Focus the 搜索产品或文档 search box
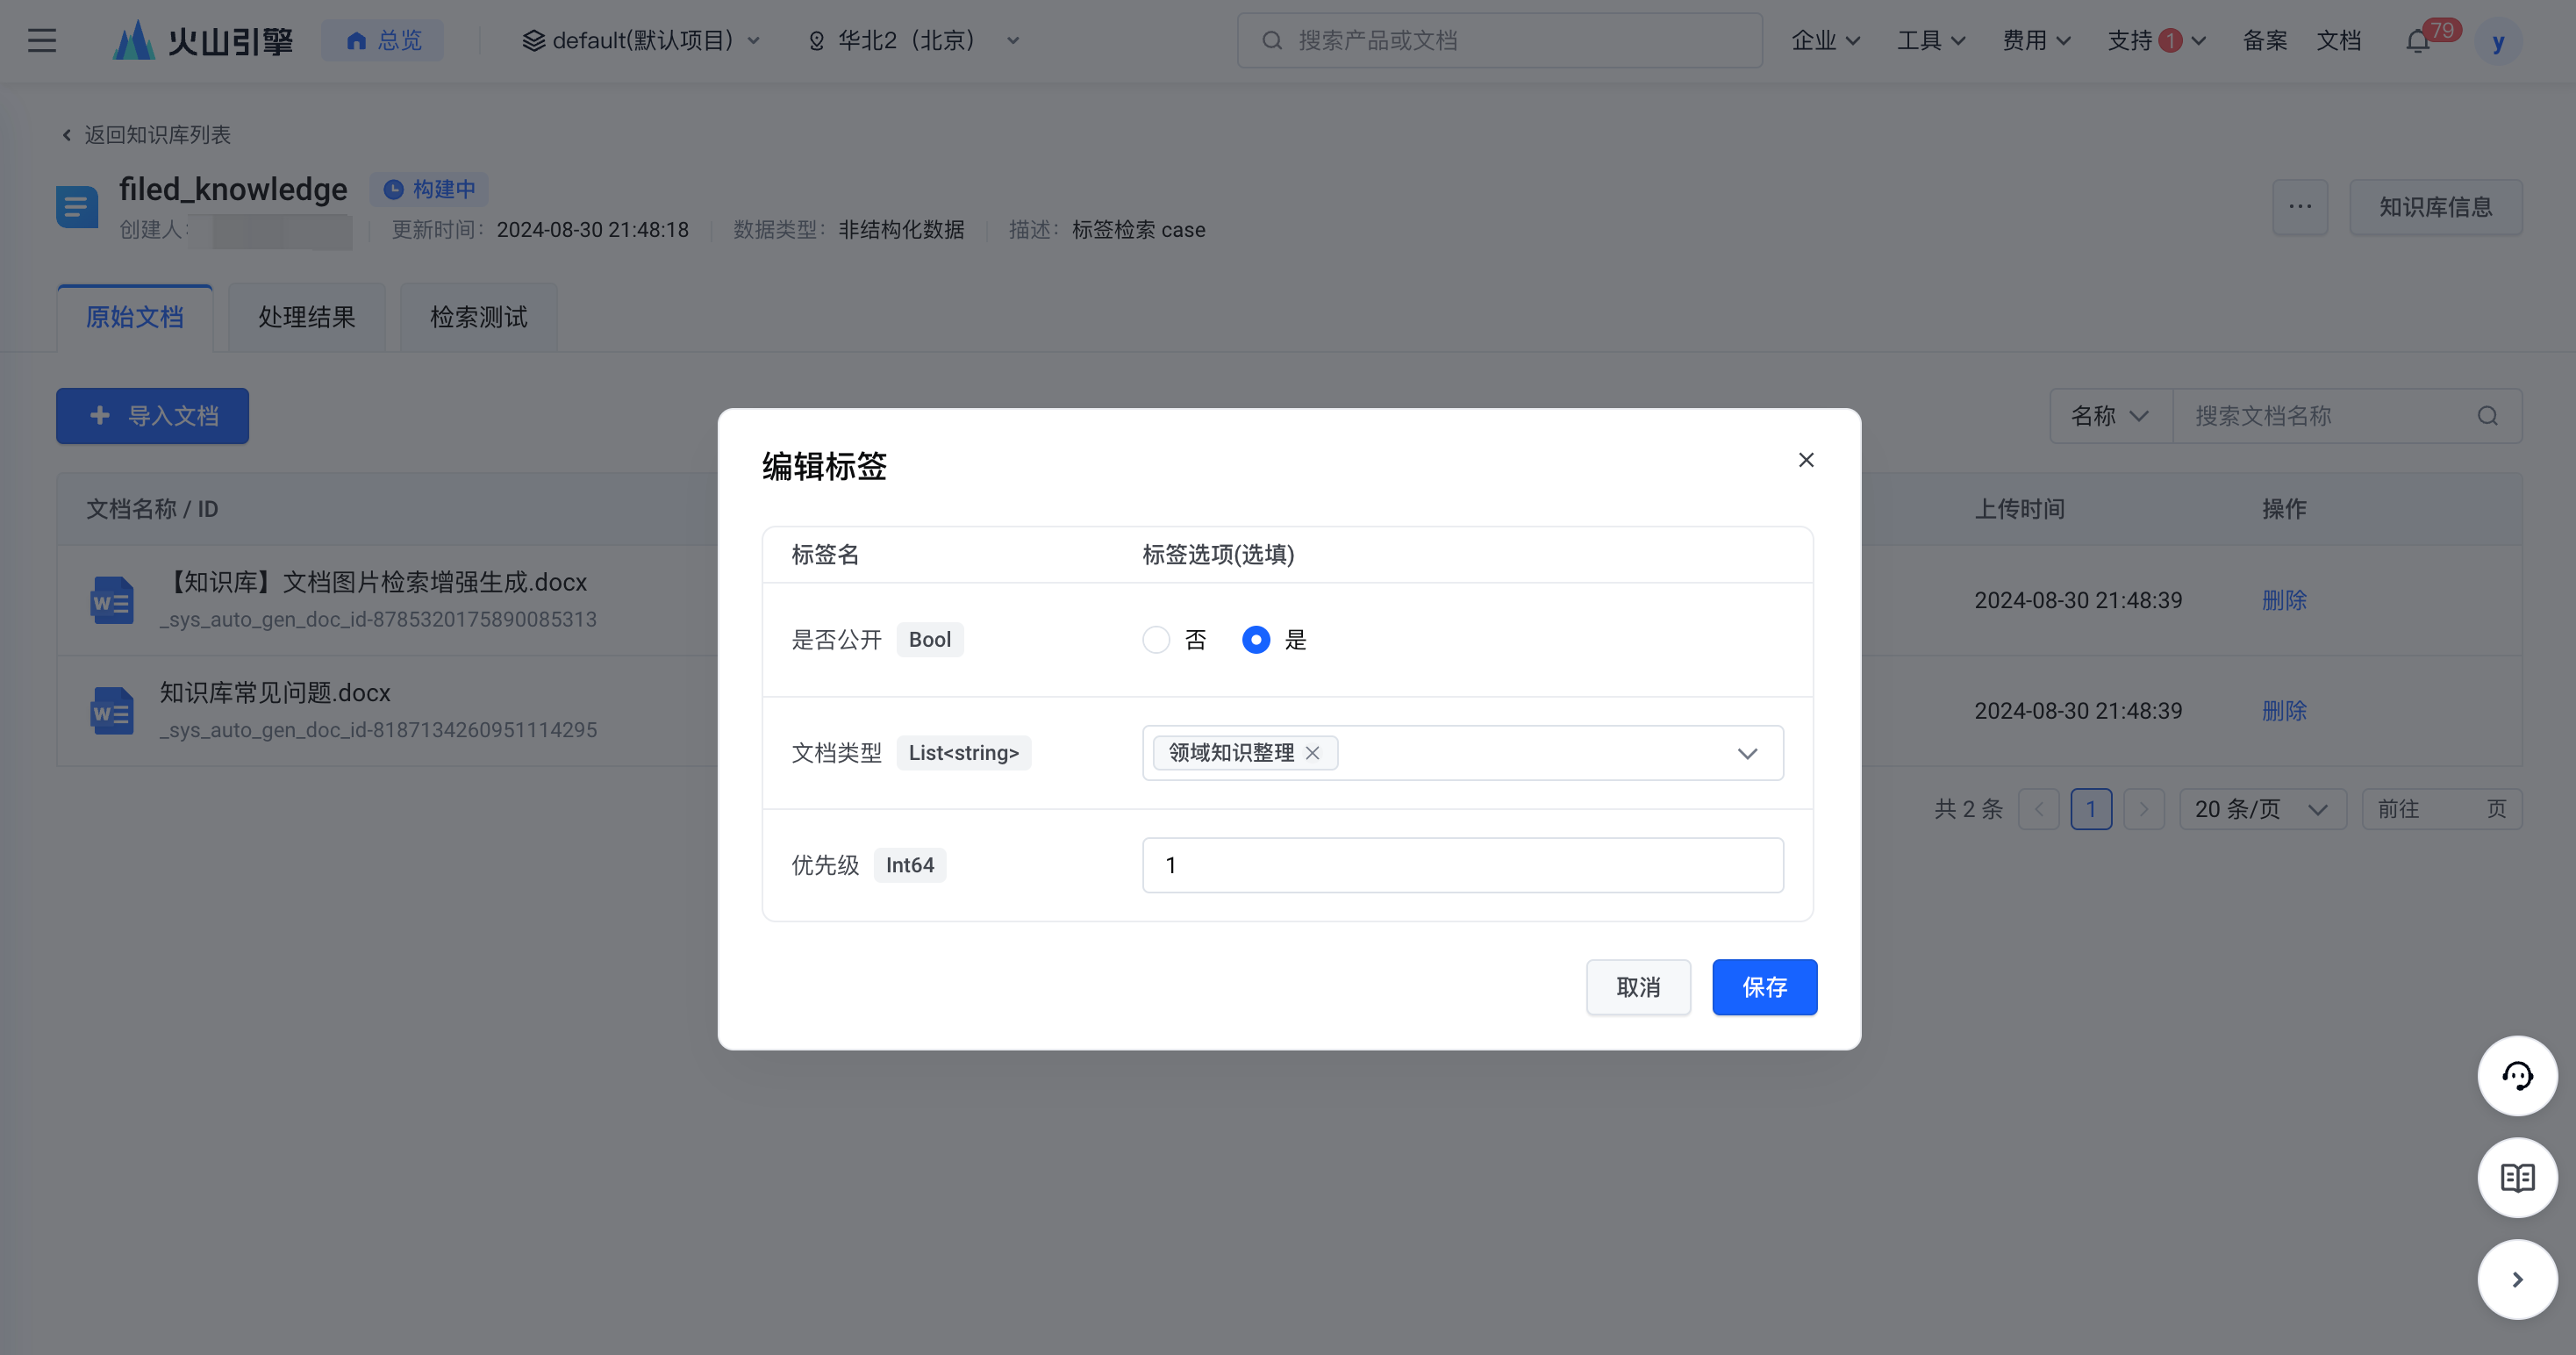 pos(1499,40)
